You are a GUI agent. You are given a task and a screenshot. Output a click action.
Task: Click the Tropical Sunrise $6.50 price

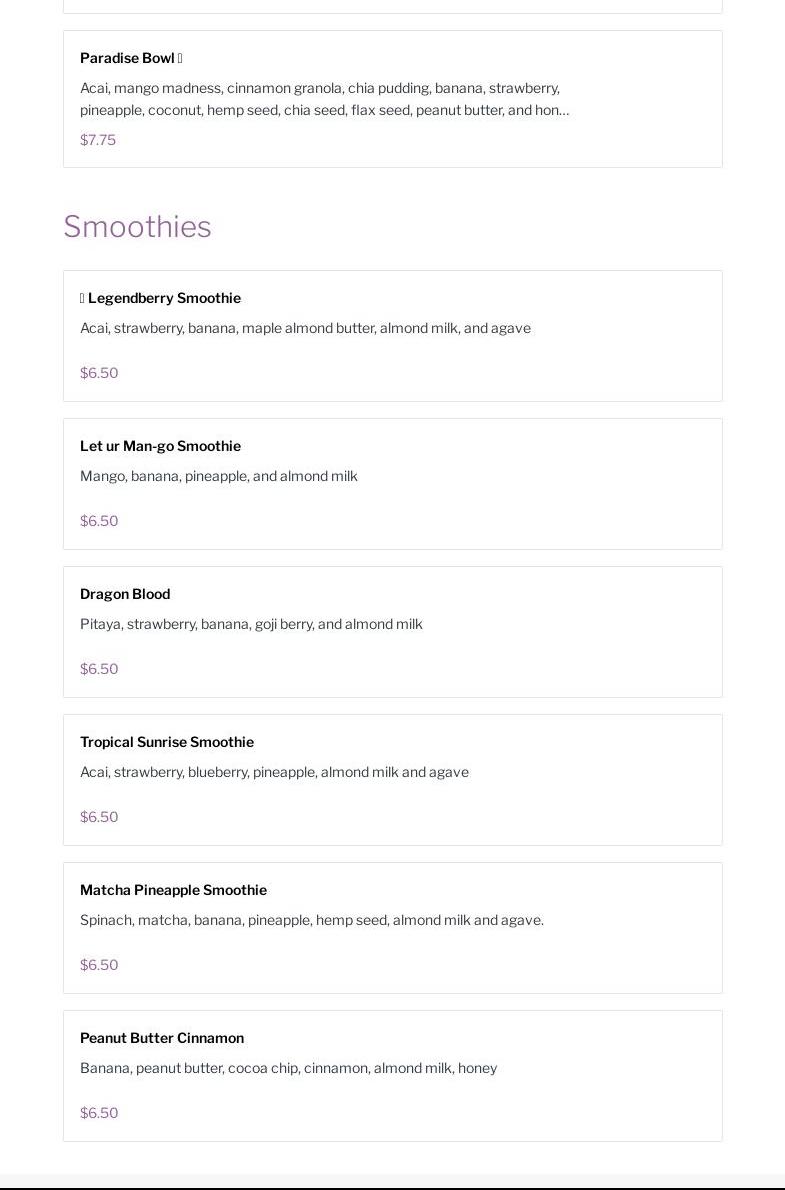(x=99, y=817)
